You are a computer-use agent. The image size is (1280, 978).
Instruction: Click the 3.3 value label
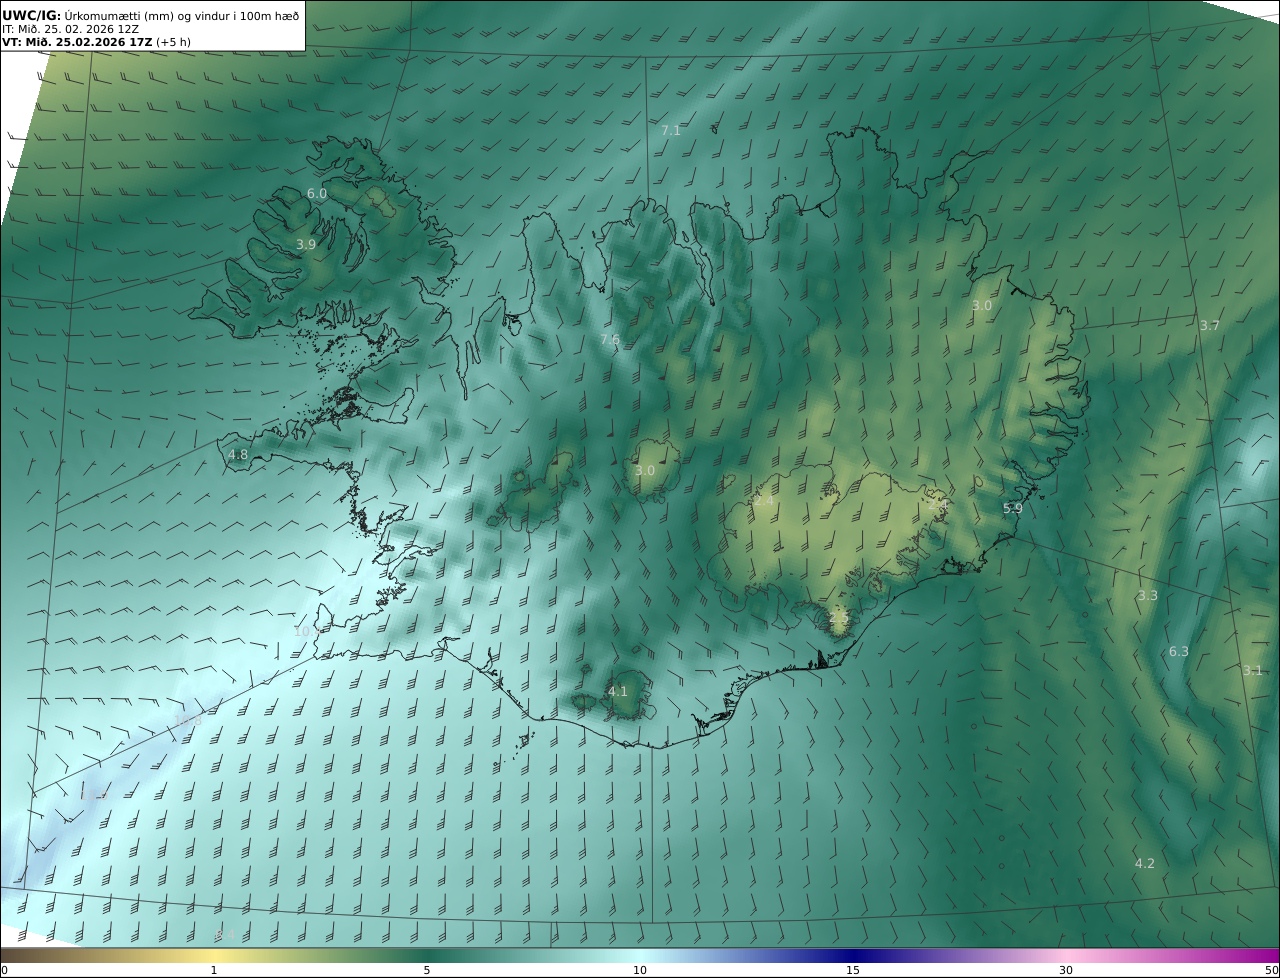pos(1148,596)
